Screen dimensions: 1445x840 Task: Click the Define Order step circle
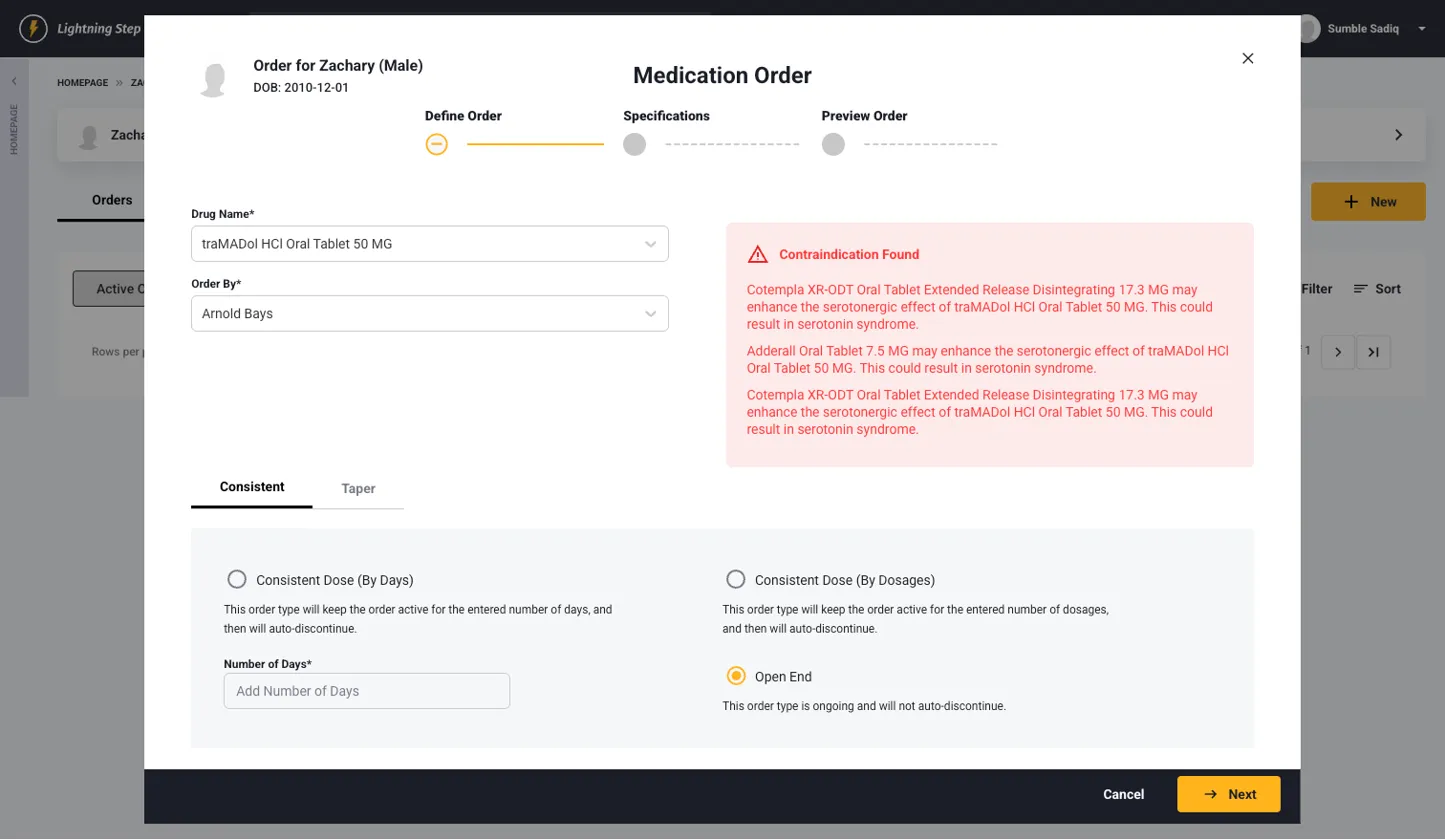(x=436, y=144)
